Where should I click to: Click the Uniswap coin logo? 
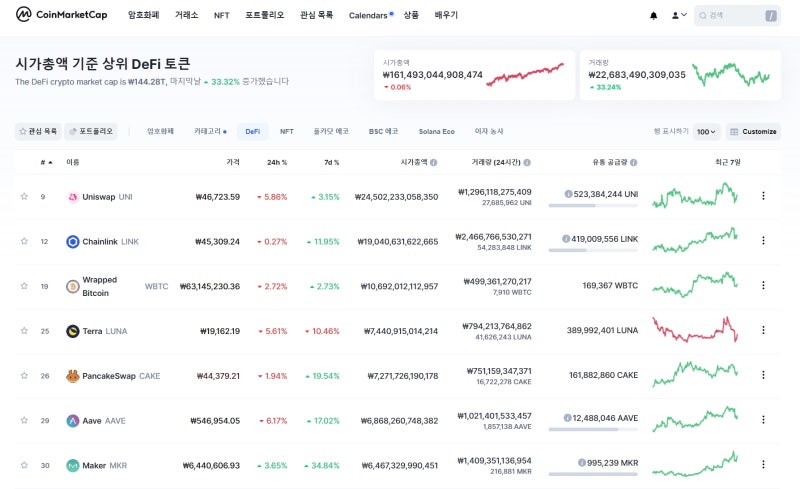click(x=73, y=197)
